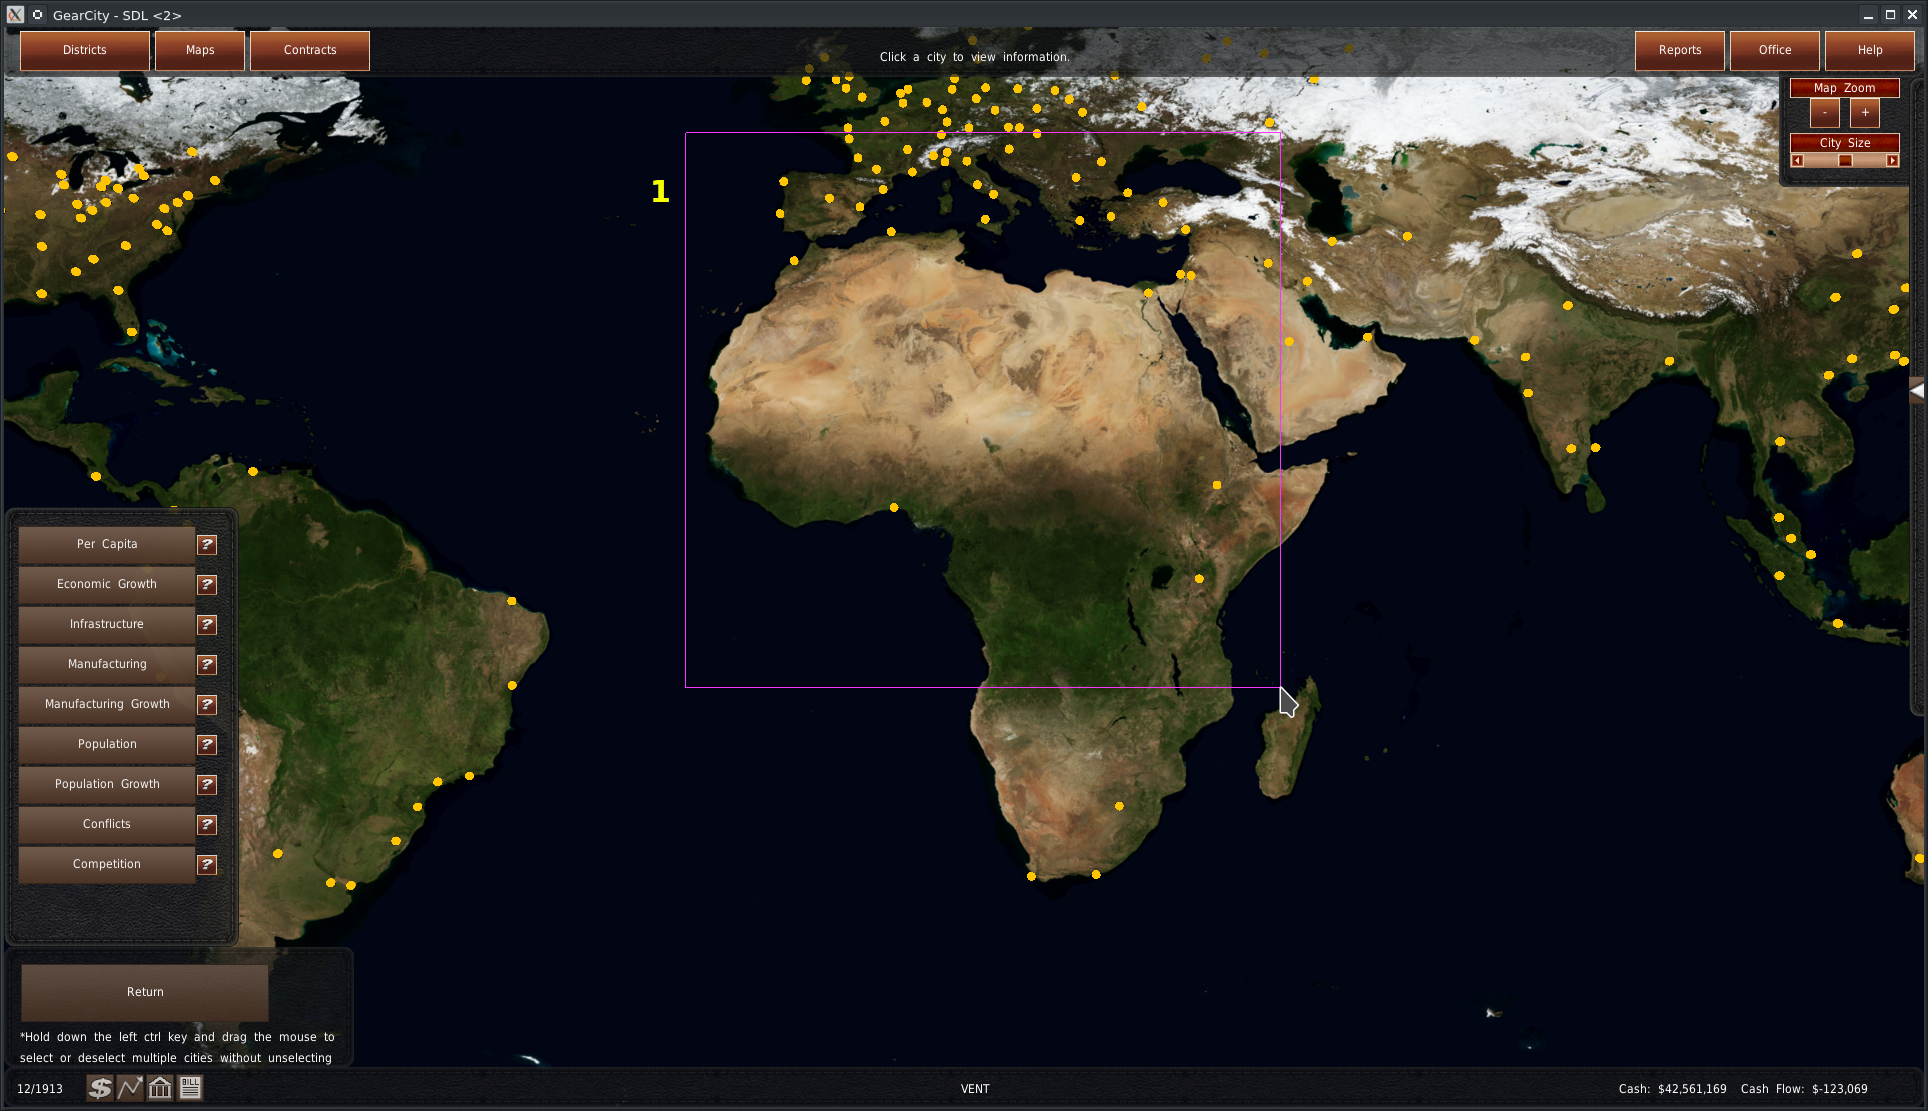This screenshot has height=1111, width=1928.
Task: Toggle the Manufacturing Growth overlay
Action: pyautogui.click(x=107, y=704)
